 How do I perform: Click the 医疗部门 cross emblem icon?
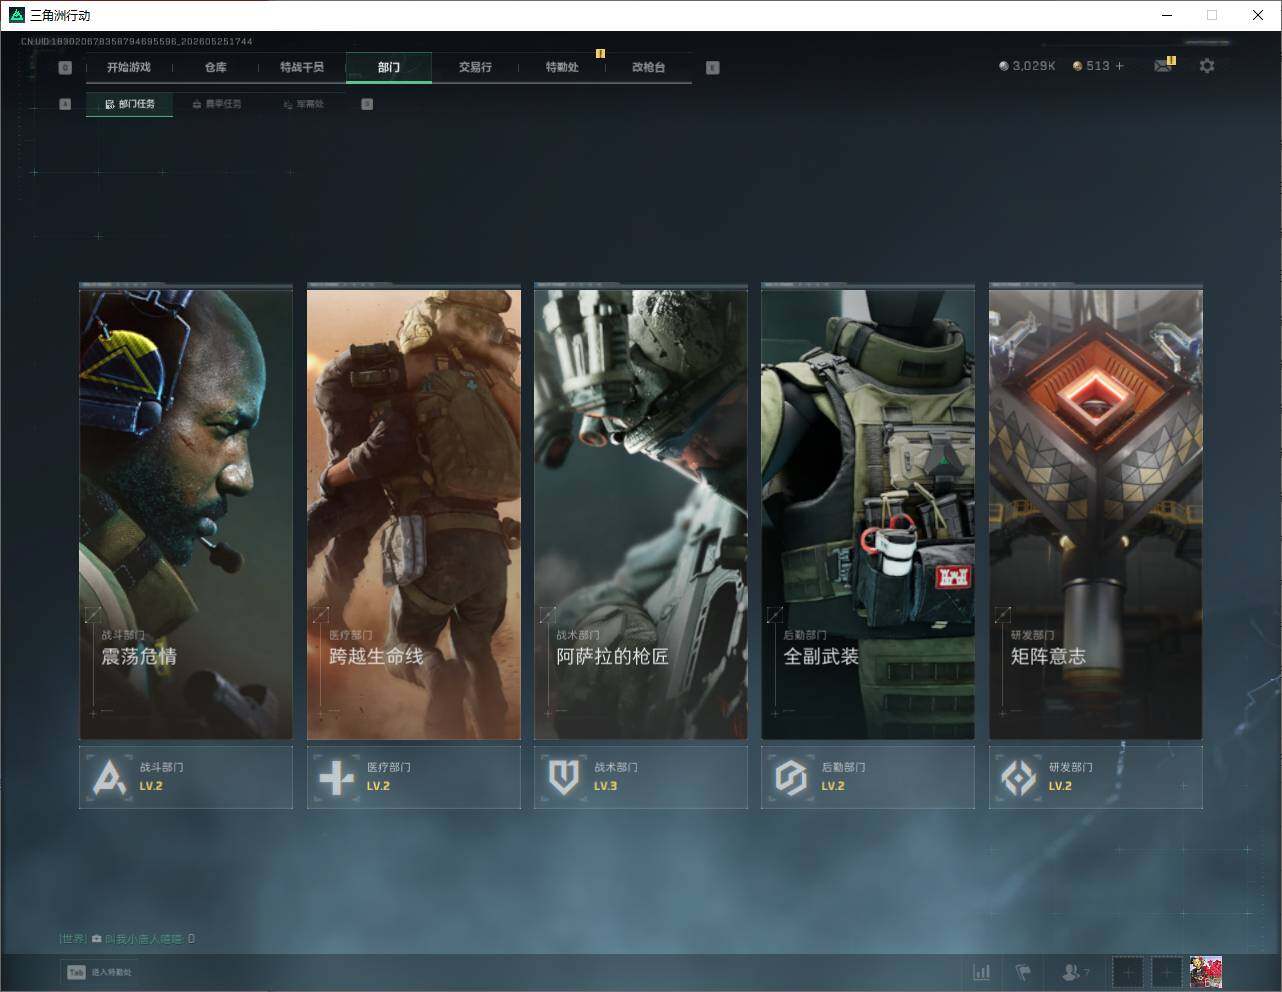(337, 777)
